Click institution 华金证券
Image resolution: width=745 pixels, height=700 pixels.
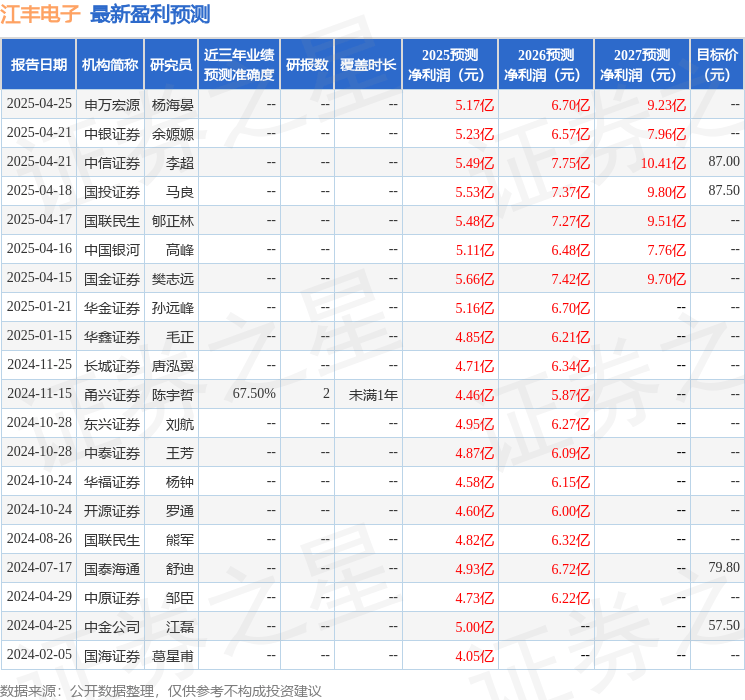coord(112,308)
